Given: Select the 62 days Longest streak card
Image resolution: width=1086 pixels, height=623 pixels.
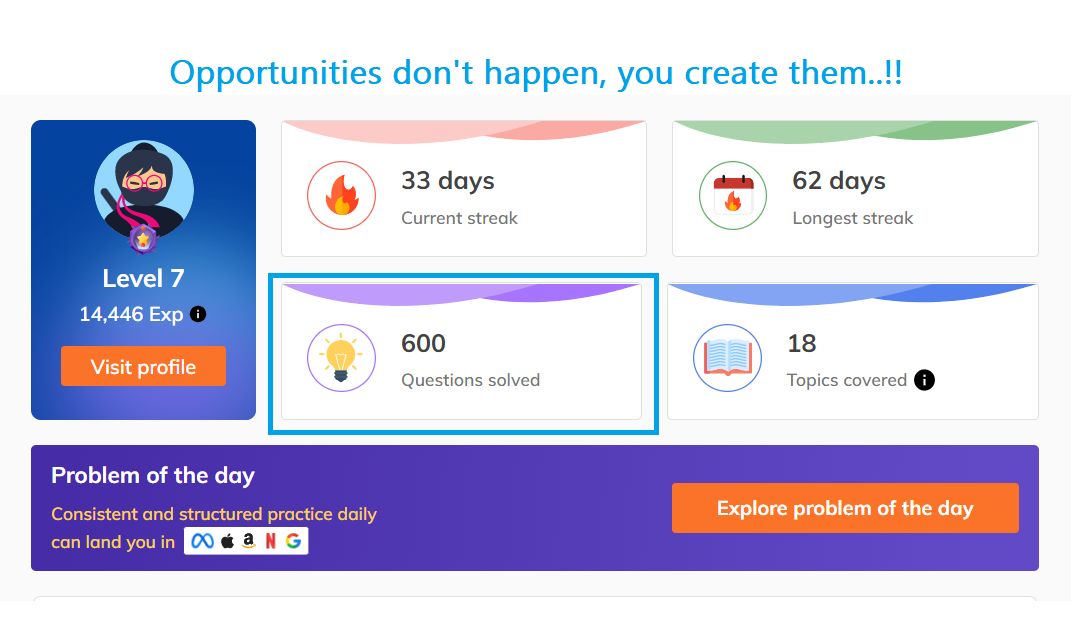Looking at the screenshot, I should tap(855, 188).
